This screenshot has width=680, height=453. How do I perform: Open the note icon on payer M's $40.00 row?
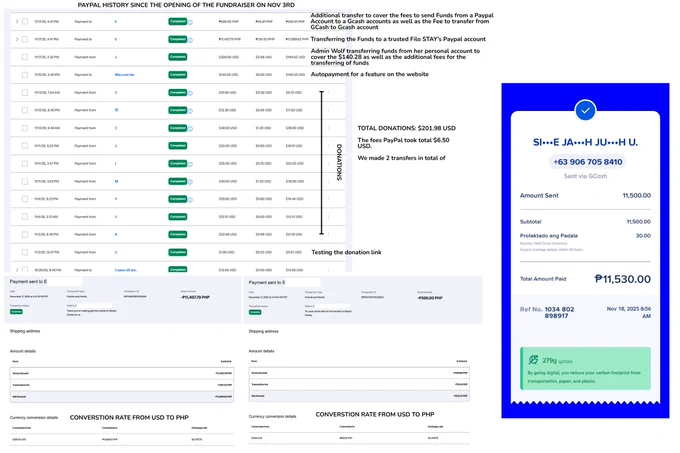tap(190, 182)
